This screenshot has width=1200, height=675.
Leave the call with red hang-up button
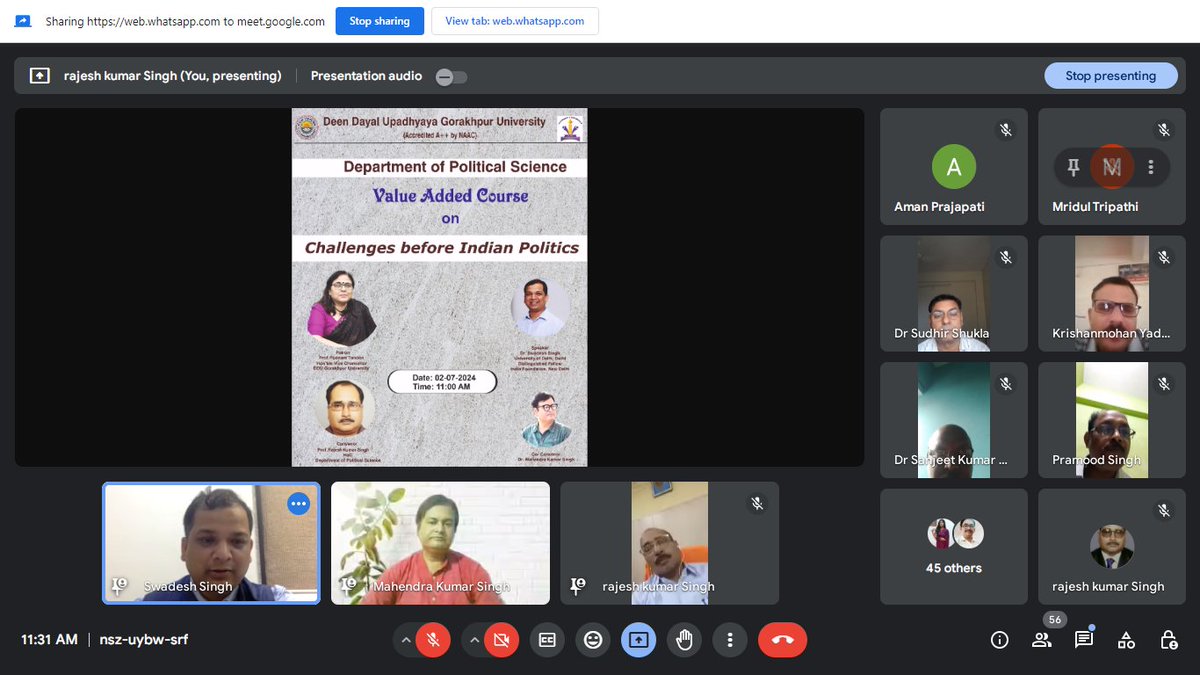tap(783, 640)
